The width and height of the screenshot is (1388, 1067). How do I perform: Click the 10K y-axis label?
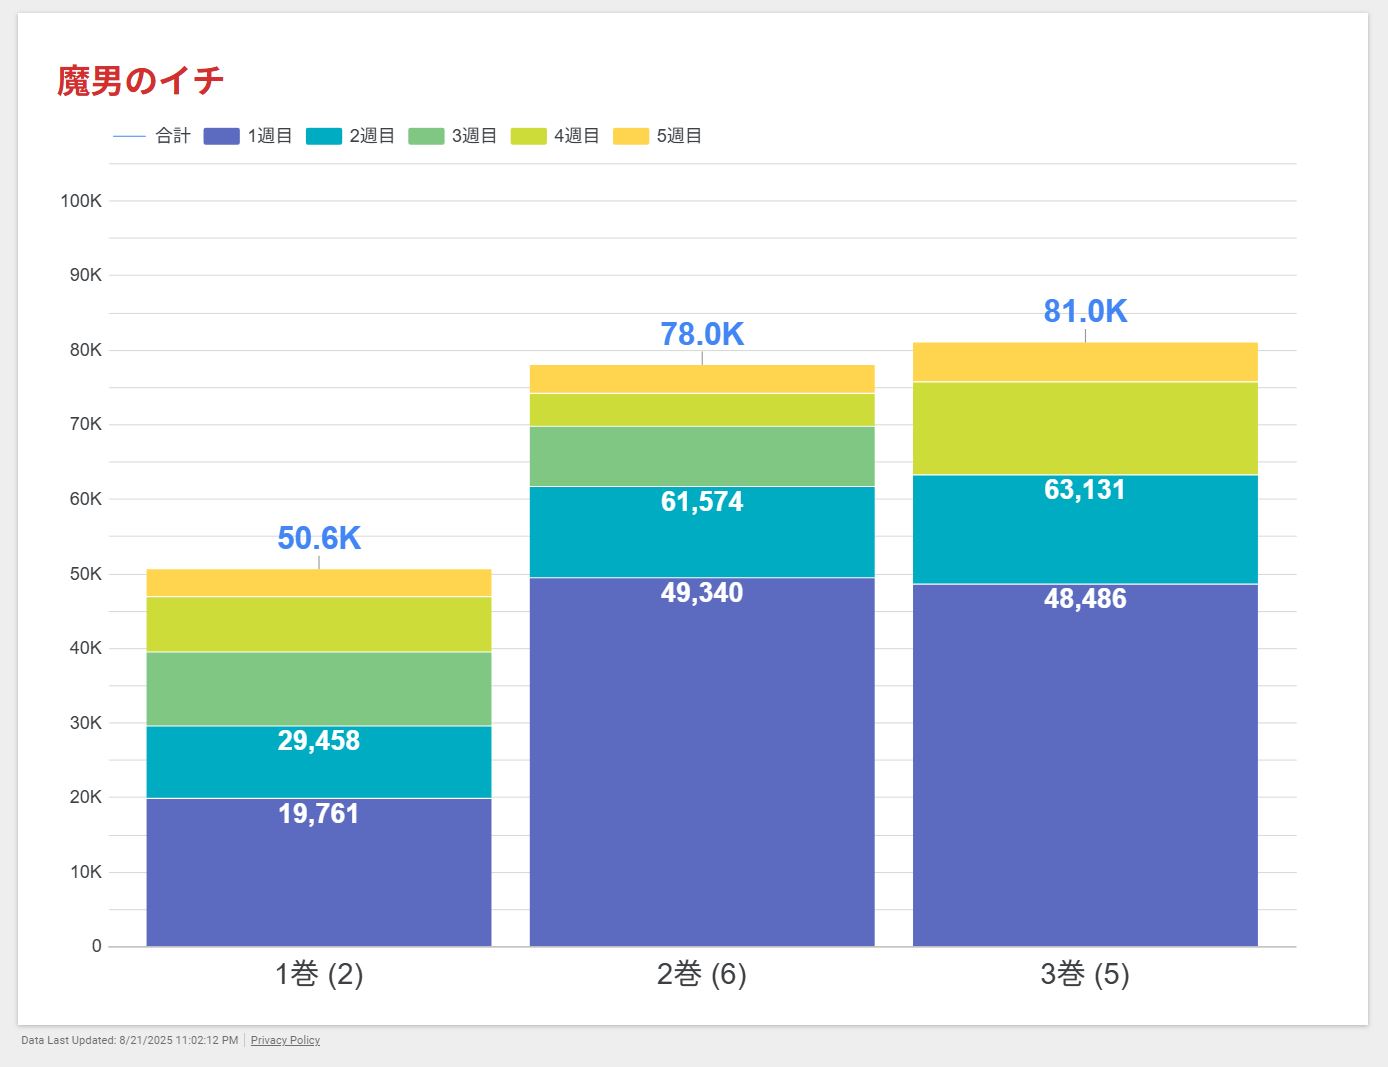point(86,872)
